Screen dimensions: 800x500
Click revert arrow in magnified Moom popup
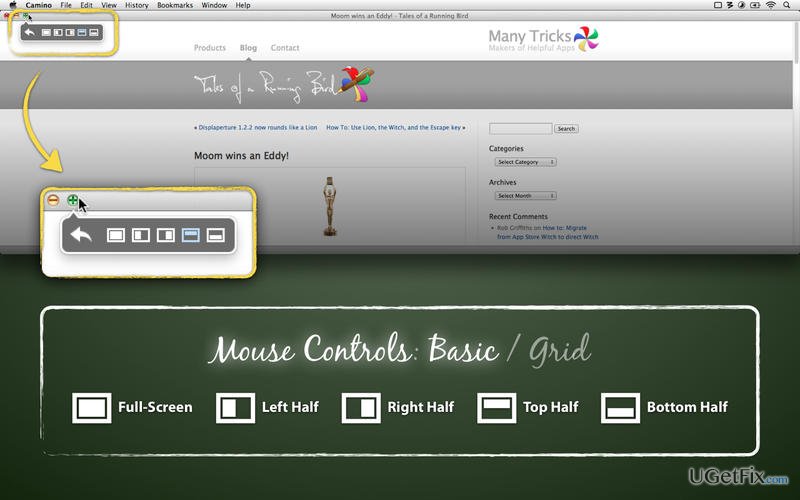(81, 235)
